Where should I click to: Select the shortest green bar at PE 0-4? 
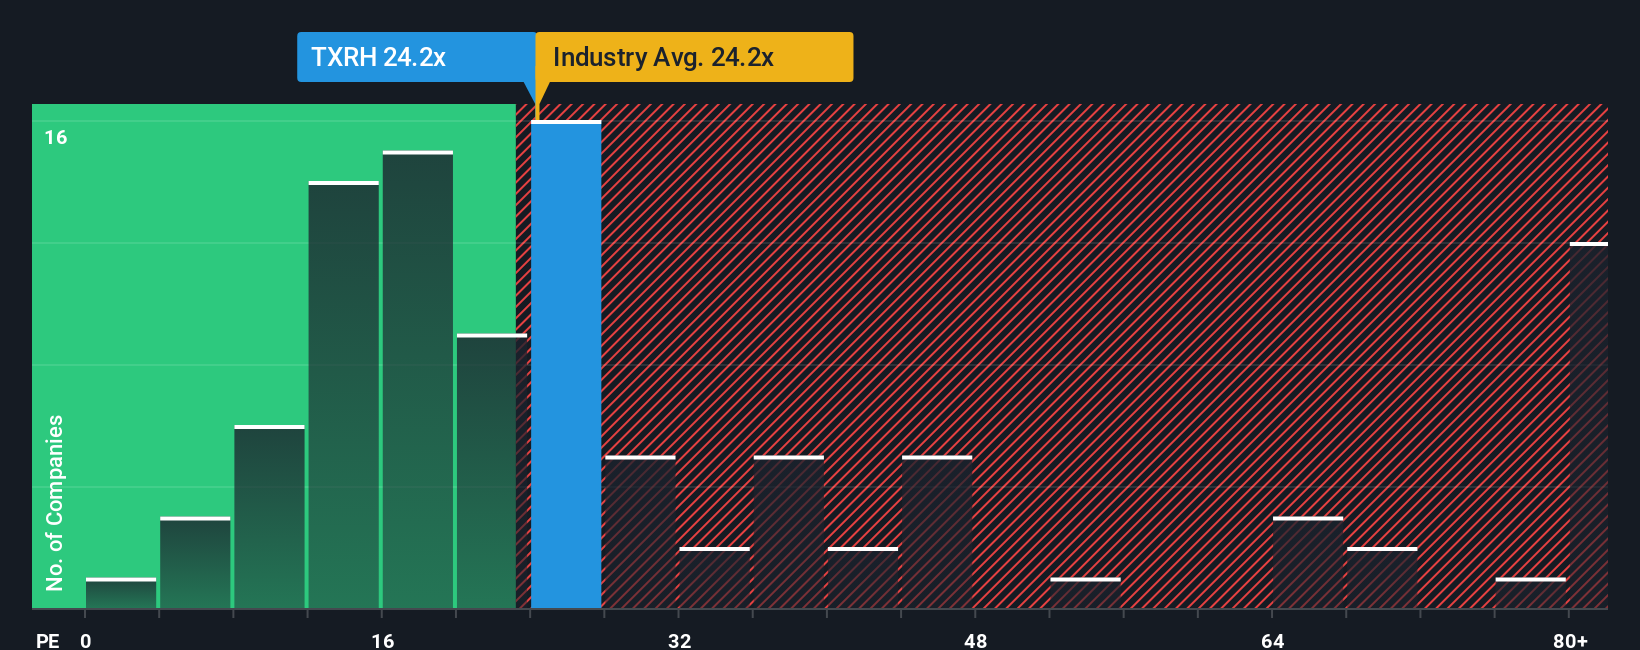coord(121,593)
